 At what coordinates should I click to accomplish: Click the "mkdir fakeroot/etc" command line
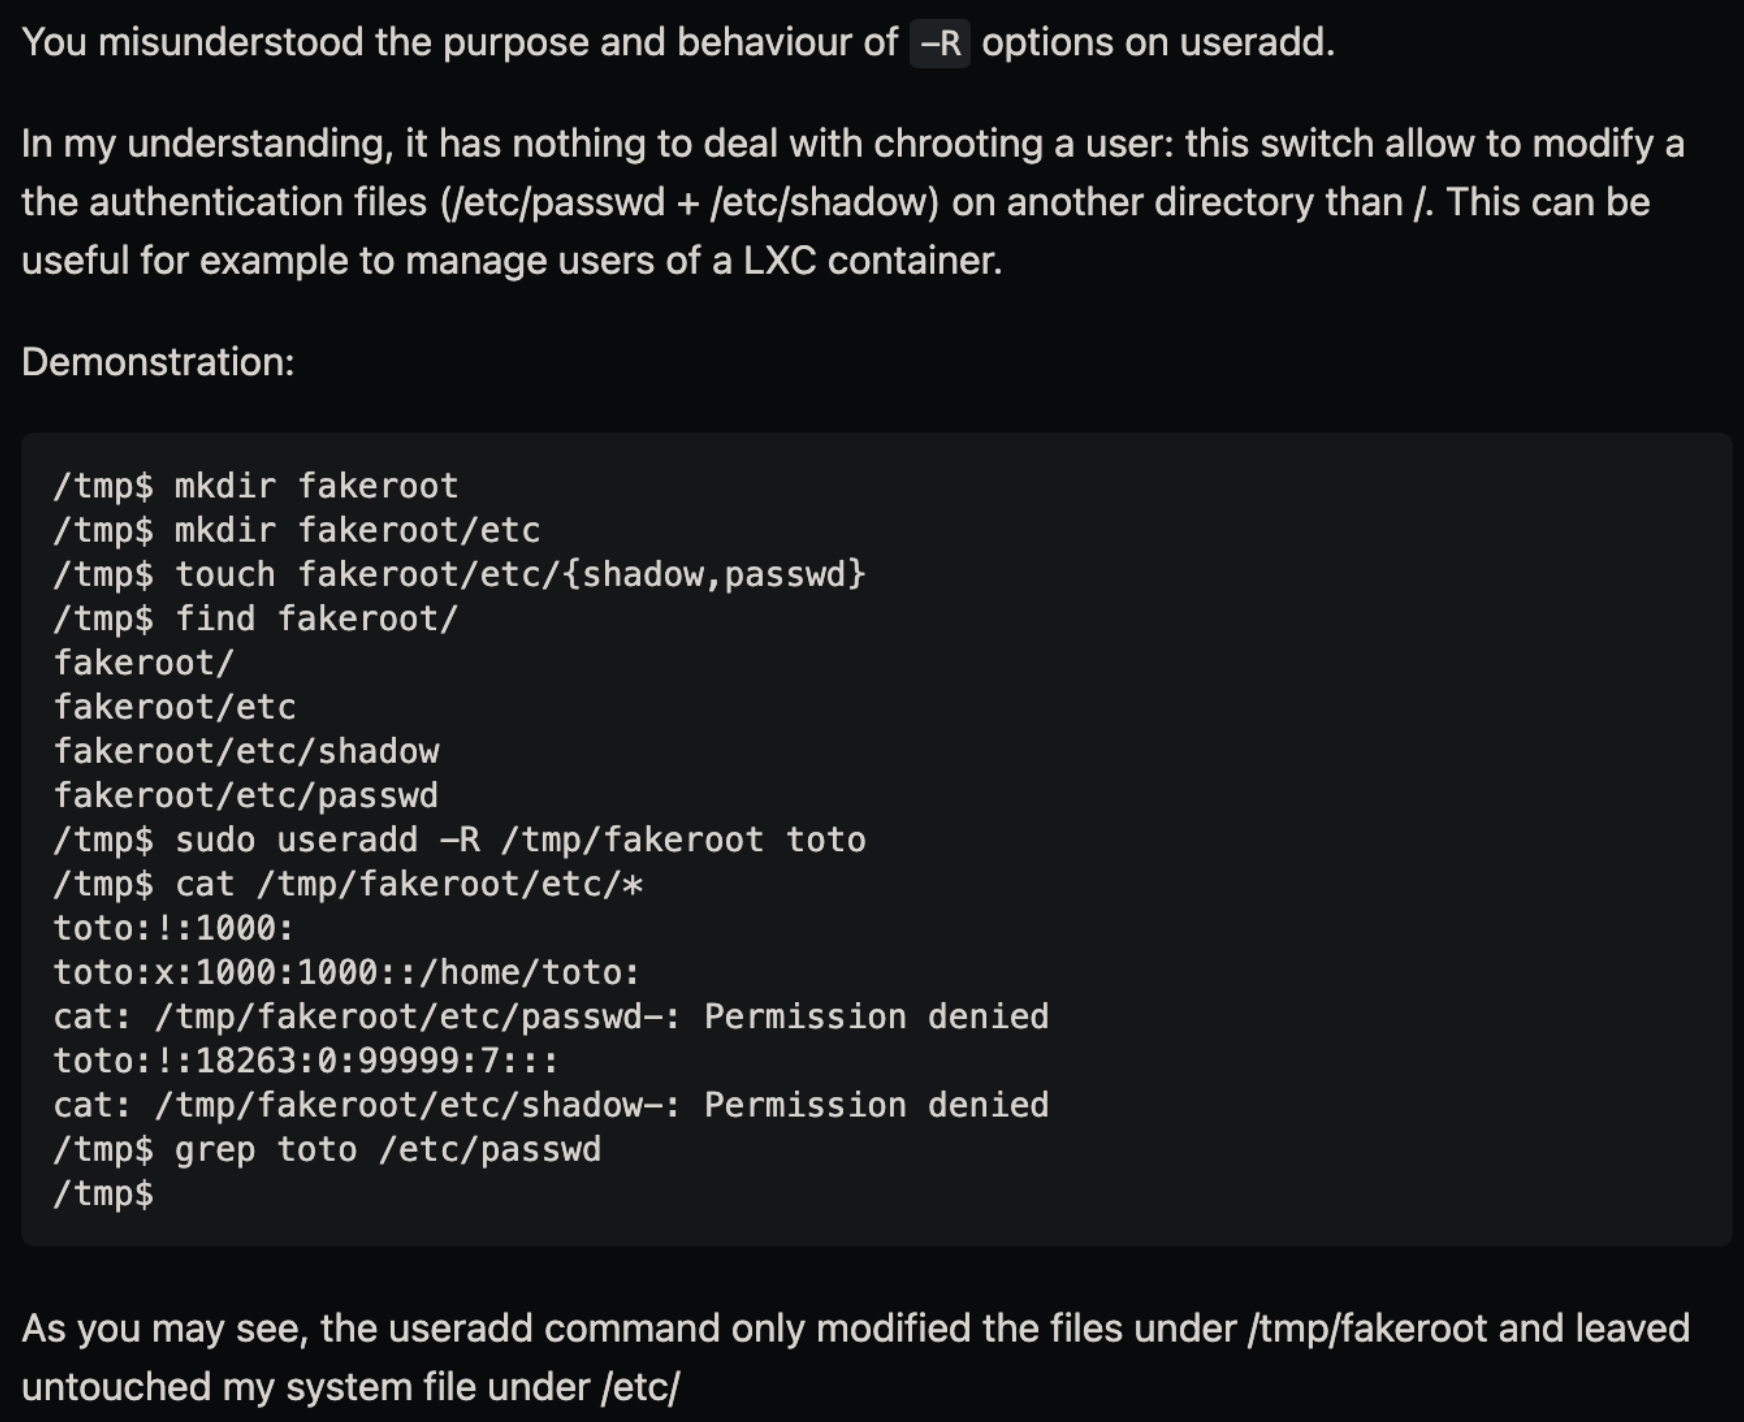297,530
